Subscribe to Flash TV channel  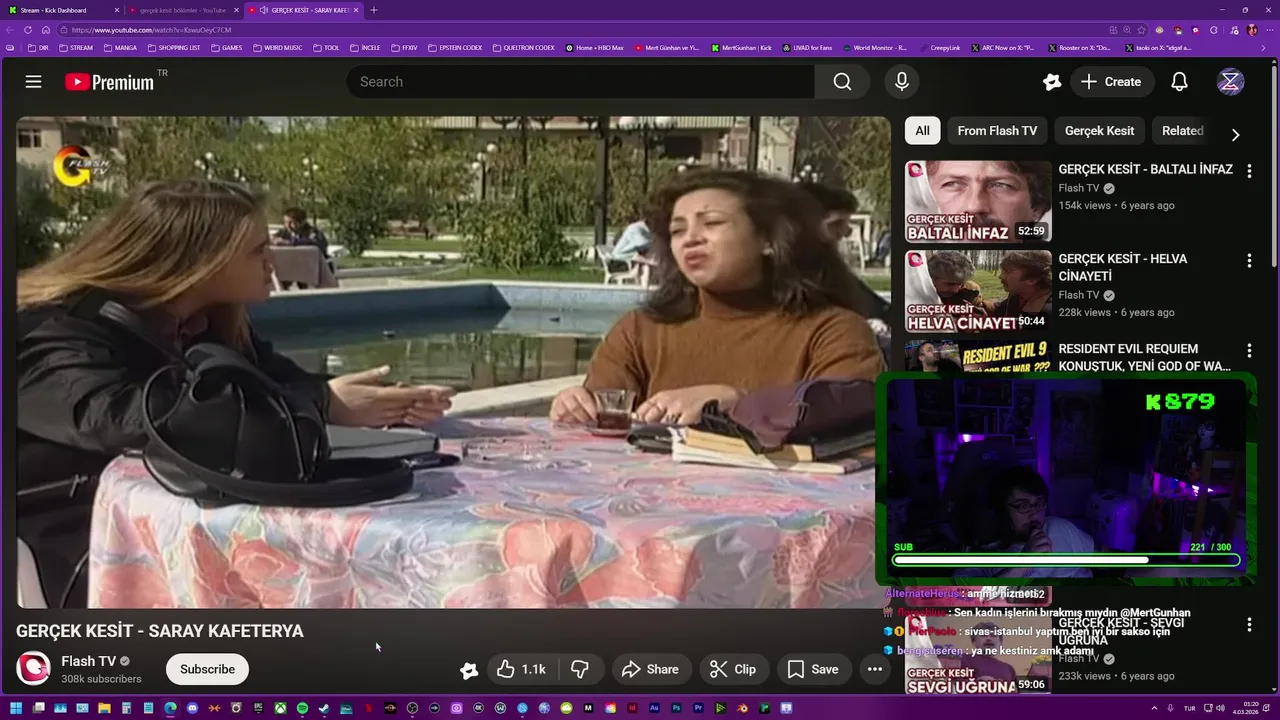click(x=207, y=669)
